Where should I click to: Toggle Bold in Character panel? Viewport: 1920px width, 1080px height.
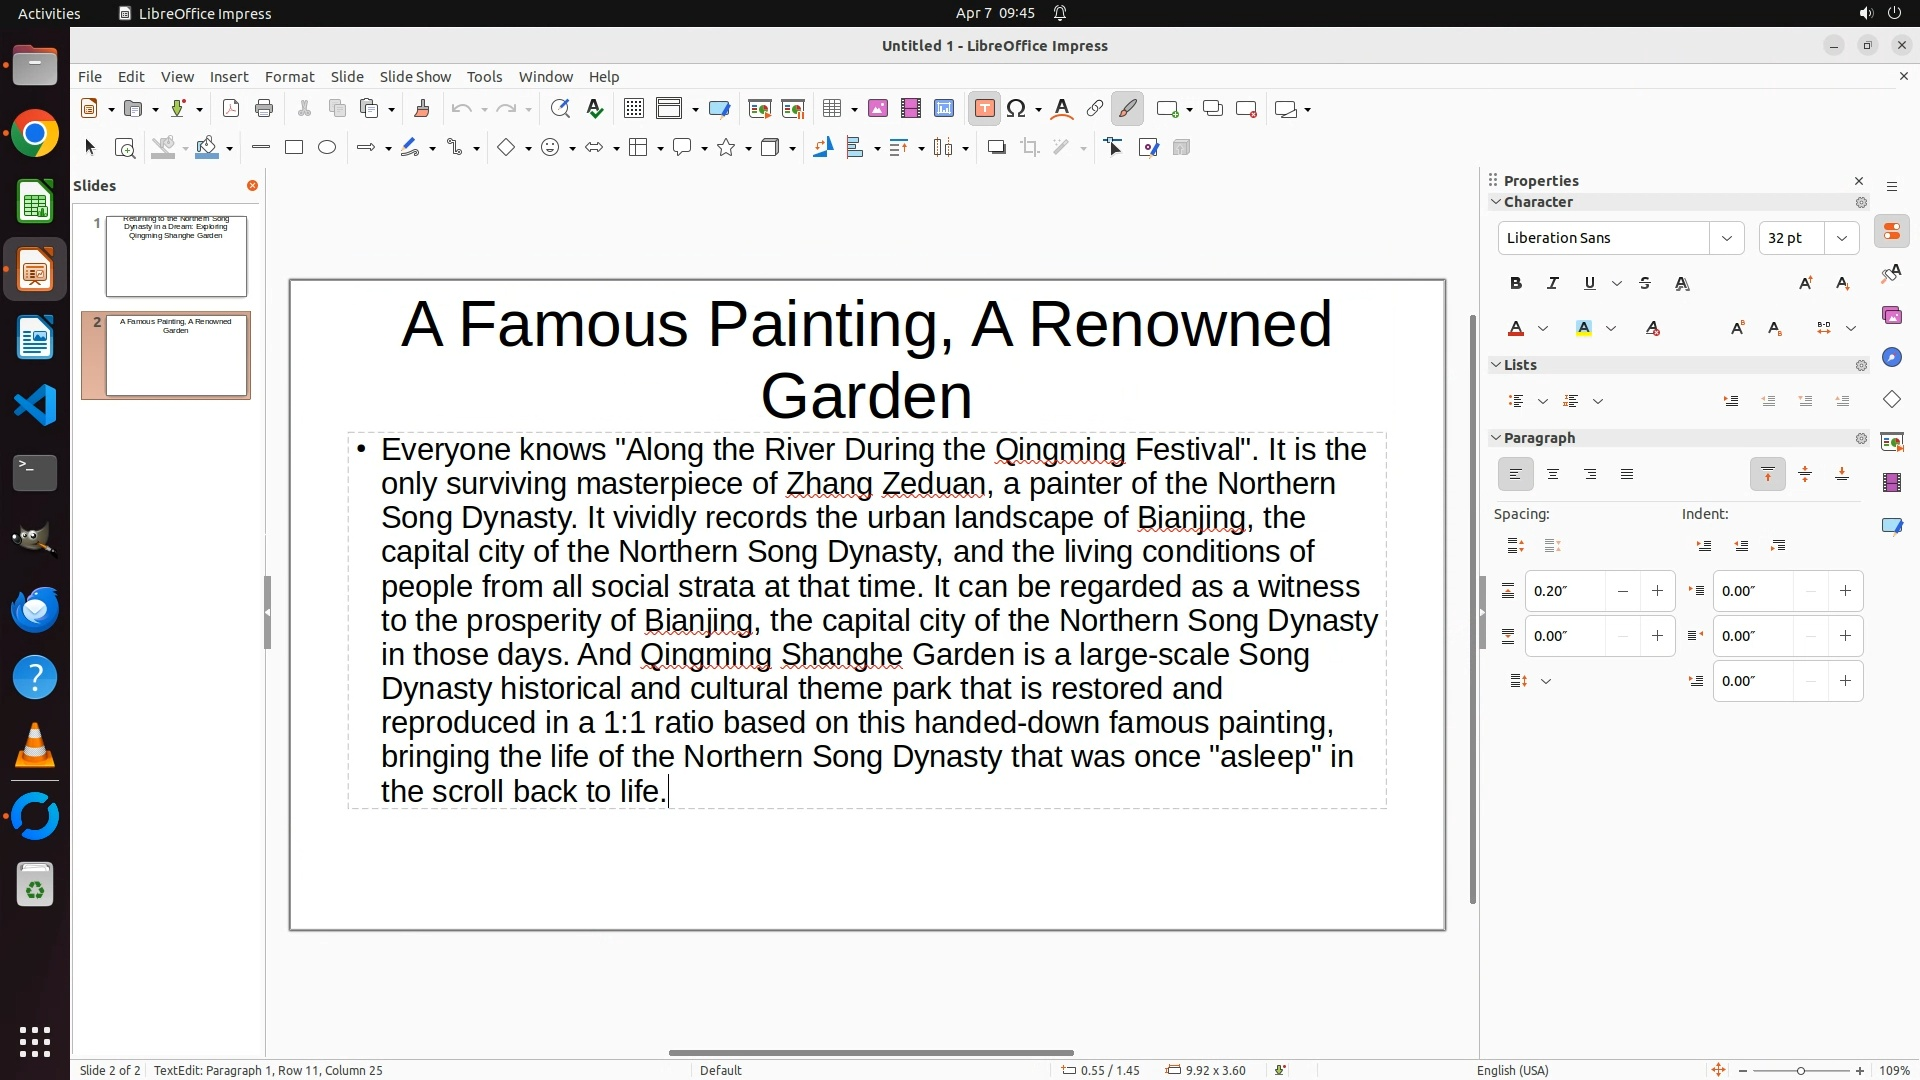1516,284
